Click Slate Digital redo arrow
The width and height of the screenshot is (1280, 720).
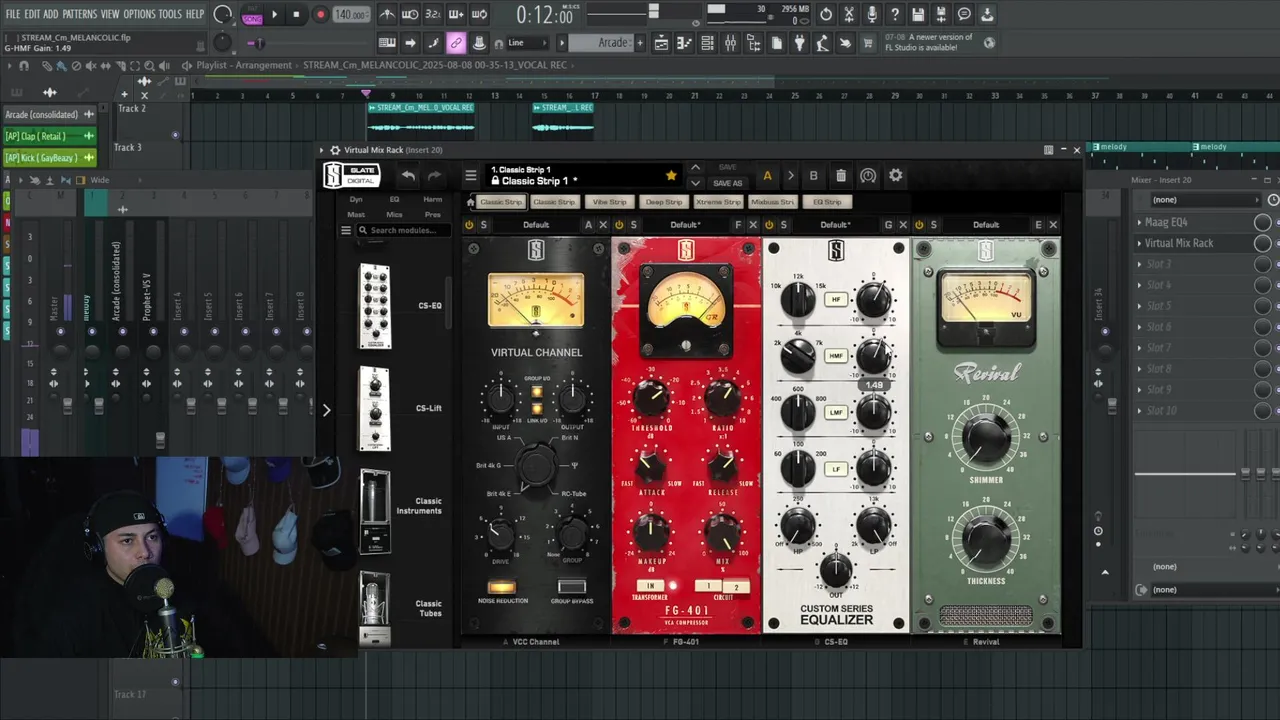pos(434,176)
